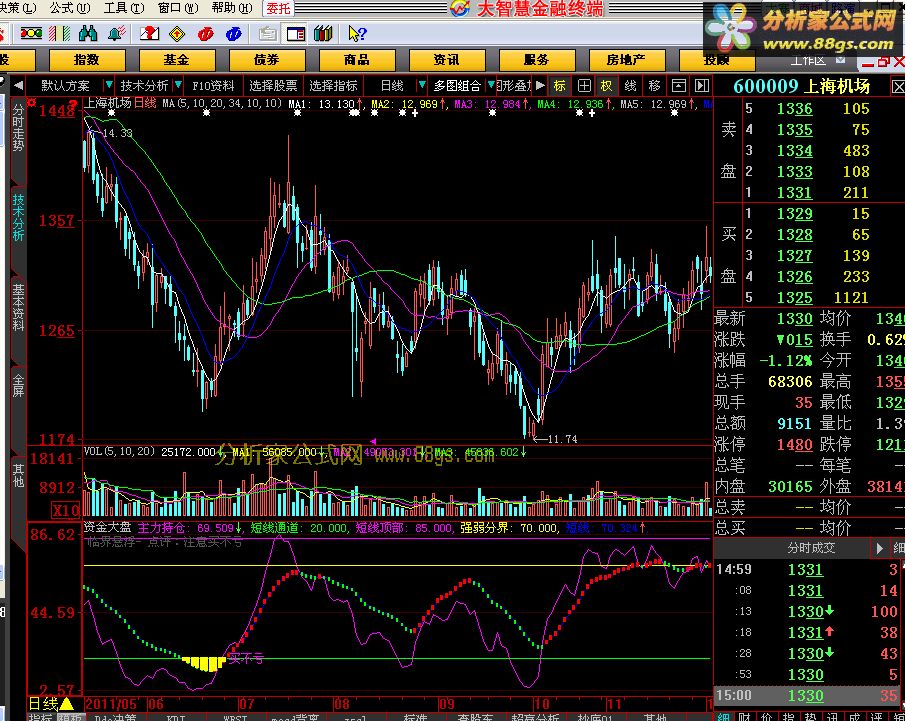Click buy level 1 price 1329
Image resolution: width=905 pixels, height=721 pixels.
[794, 214]
